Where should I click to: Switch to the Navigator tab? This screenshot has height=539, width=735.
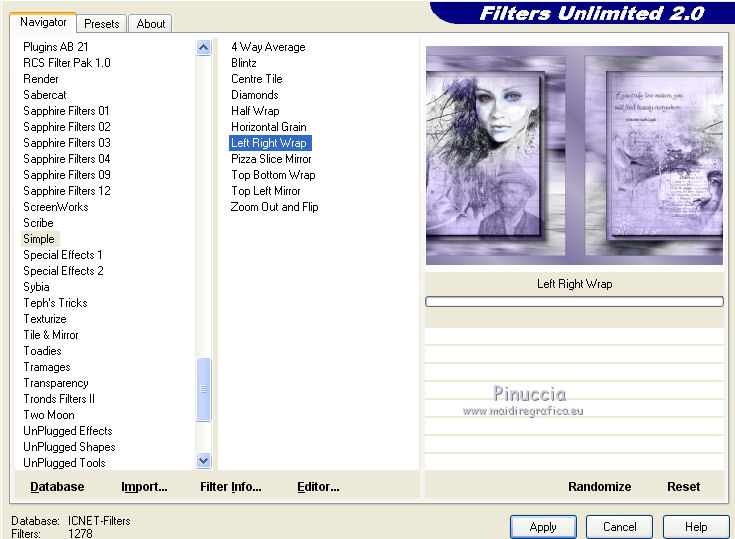(x=43, y=22)
